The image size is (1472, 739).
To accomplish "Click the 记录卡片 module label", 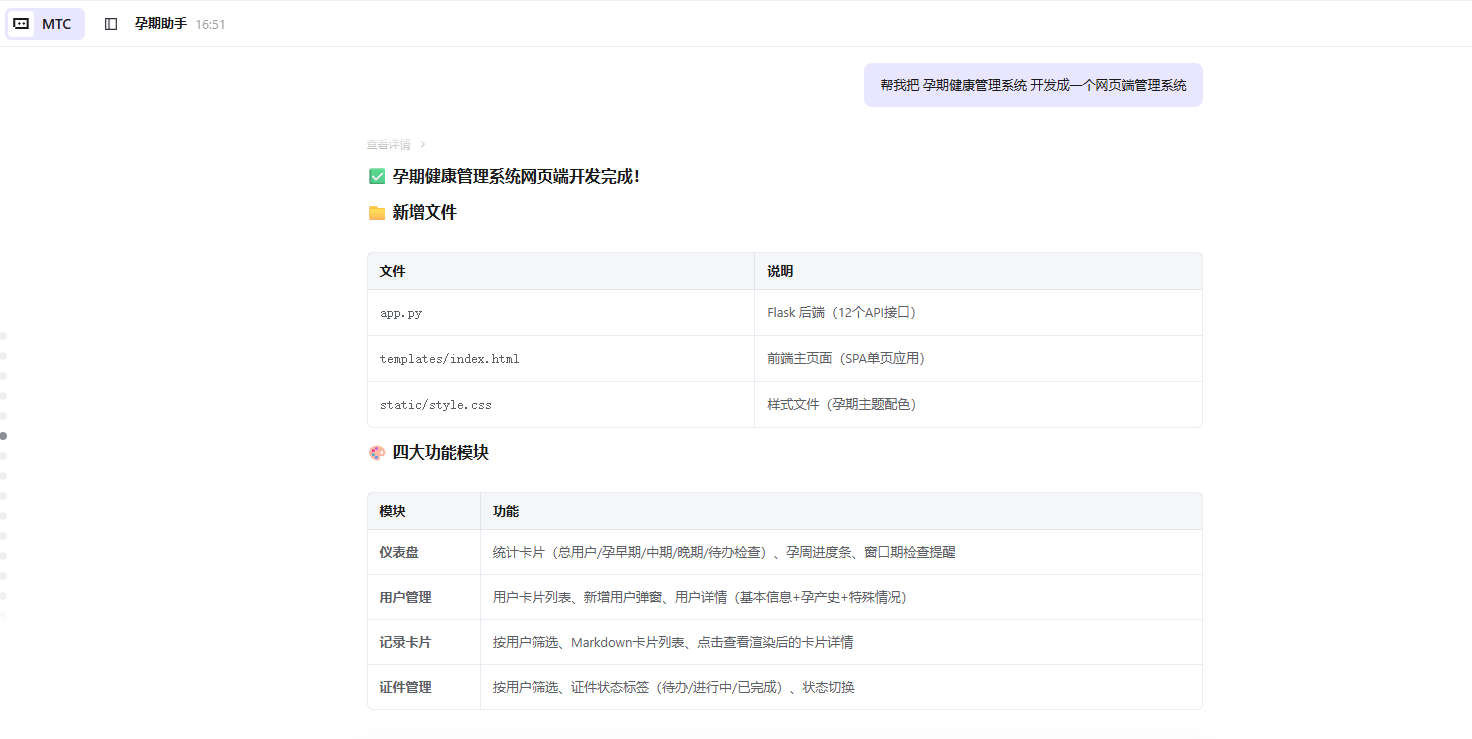I will coord(405,642).
